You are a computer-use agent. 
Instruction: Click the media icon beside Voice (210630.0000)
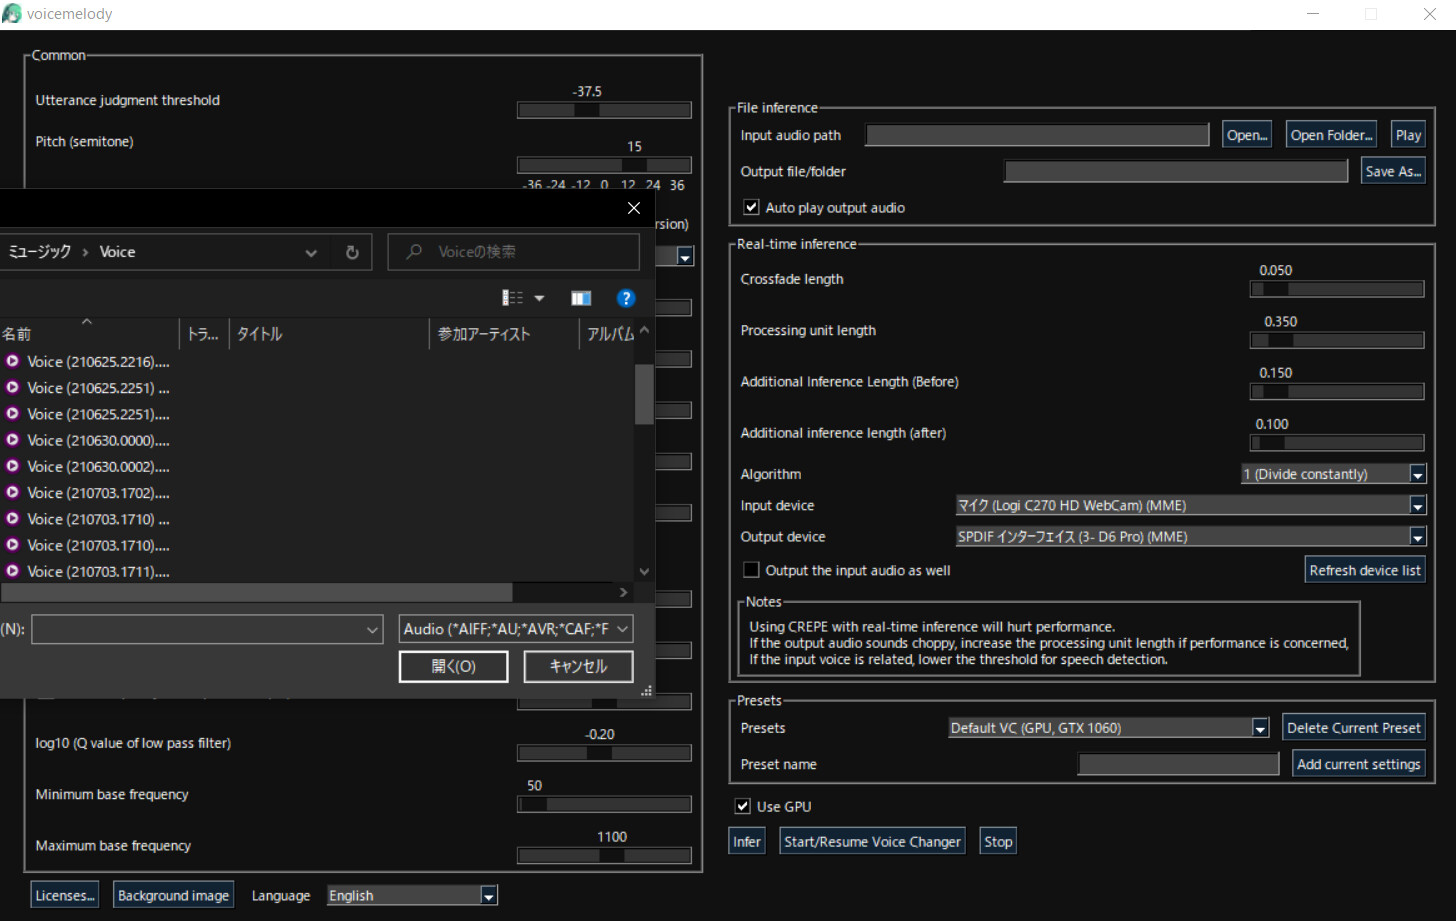click(x=12, y=440)
